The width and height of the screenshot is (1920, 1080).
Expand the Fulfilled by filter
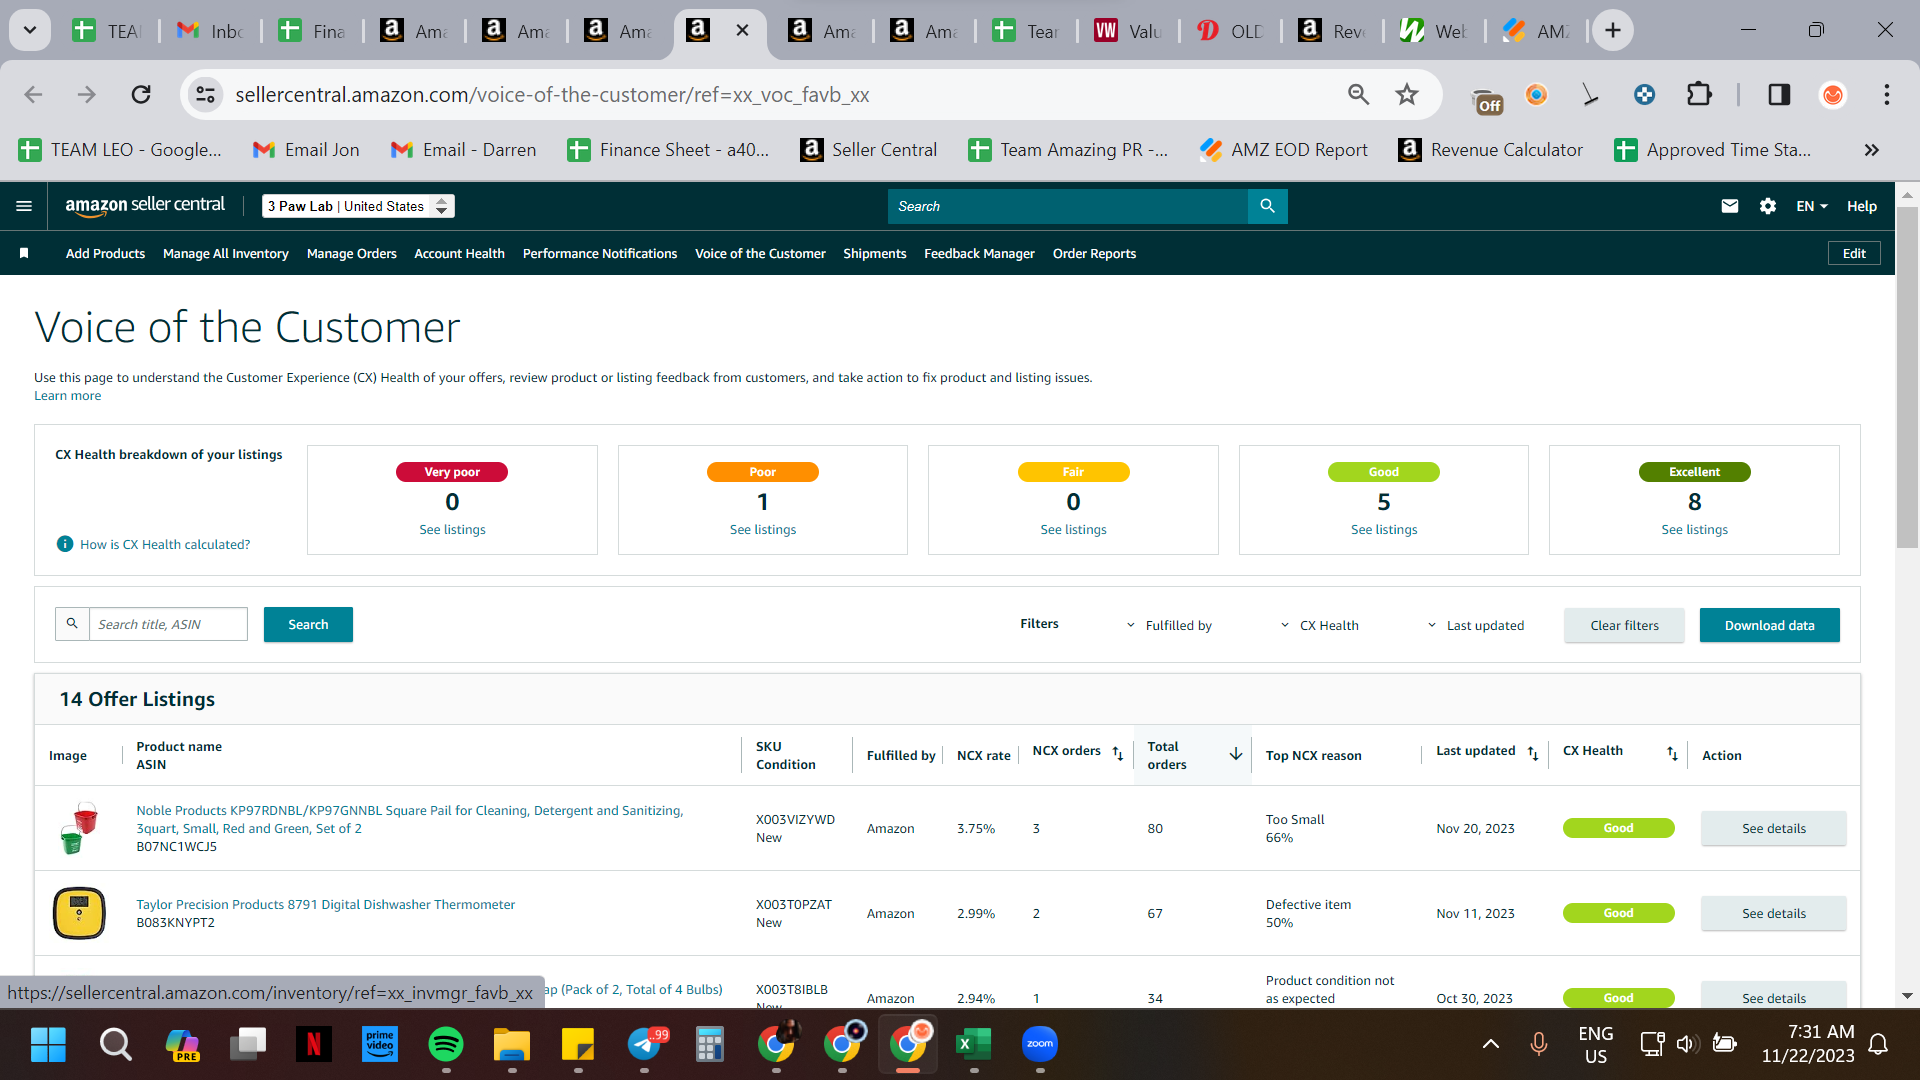click(1169, 625)
